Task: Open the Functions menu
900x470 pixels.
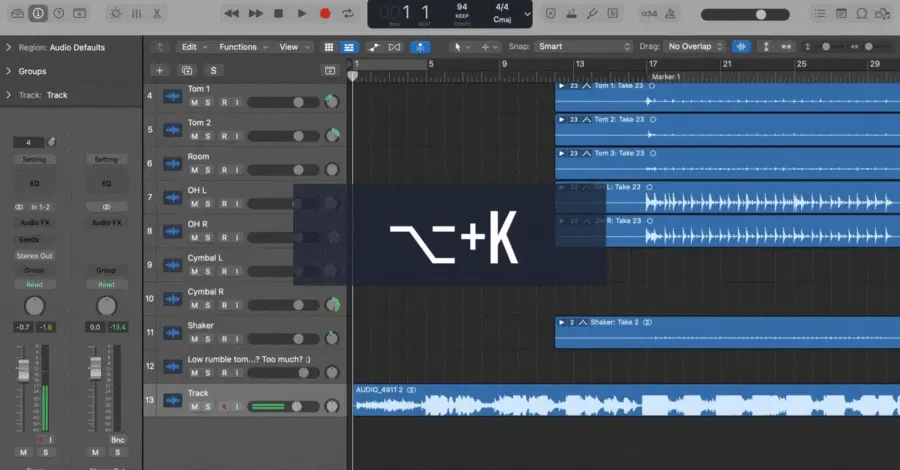Action: pyautogui.click(x=243, y=47)
